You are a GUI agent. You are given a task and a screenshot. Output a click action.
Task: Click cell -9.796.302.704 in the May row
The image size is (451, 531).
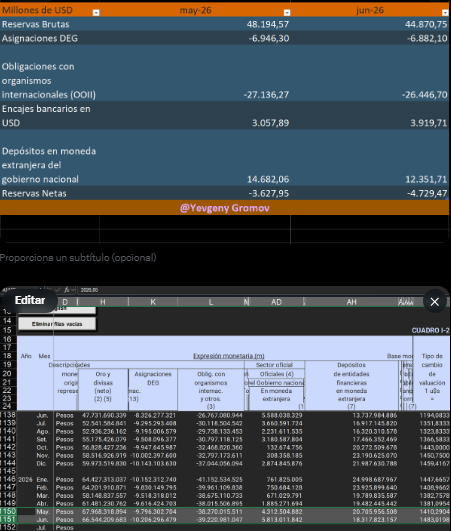(155, 512)
